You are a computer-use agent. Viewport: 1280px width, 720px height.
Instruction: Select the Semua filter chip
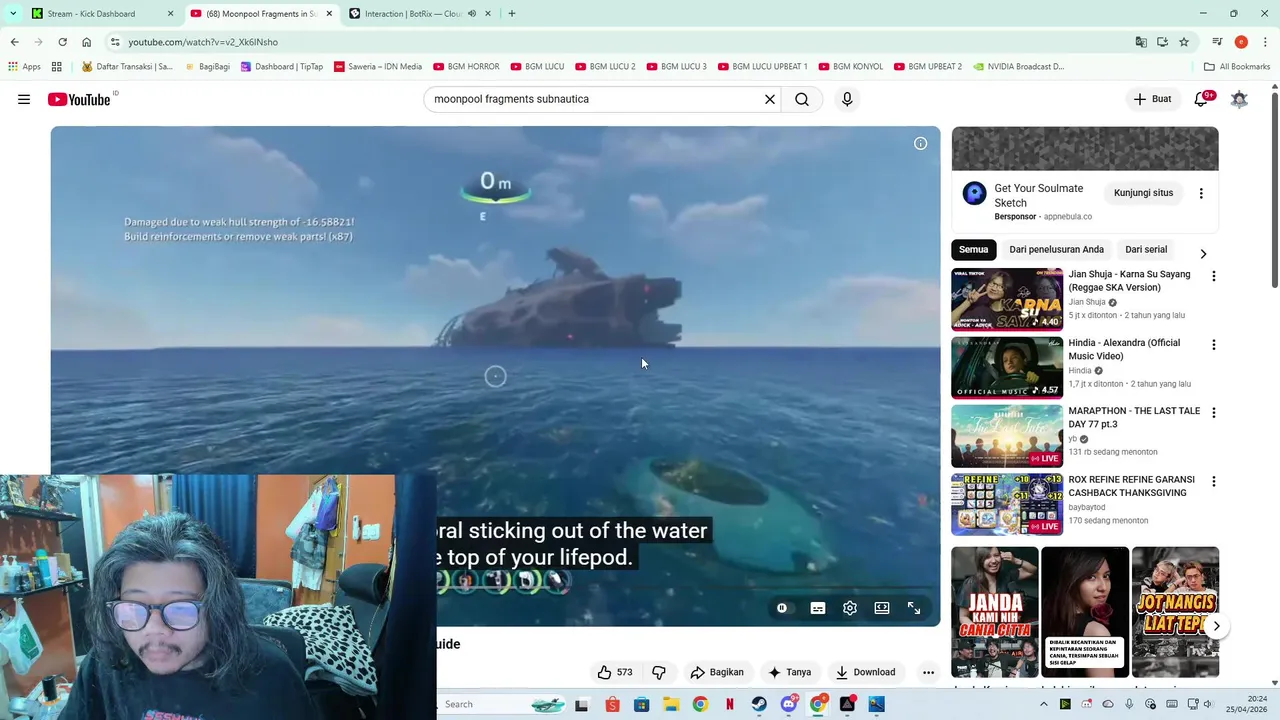[x=973, y=250]
